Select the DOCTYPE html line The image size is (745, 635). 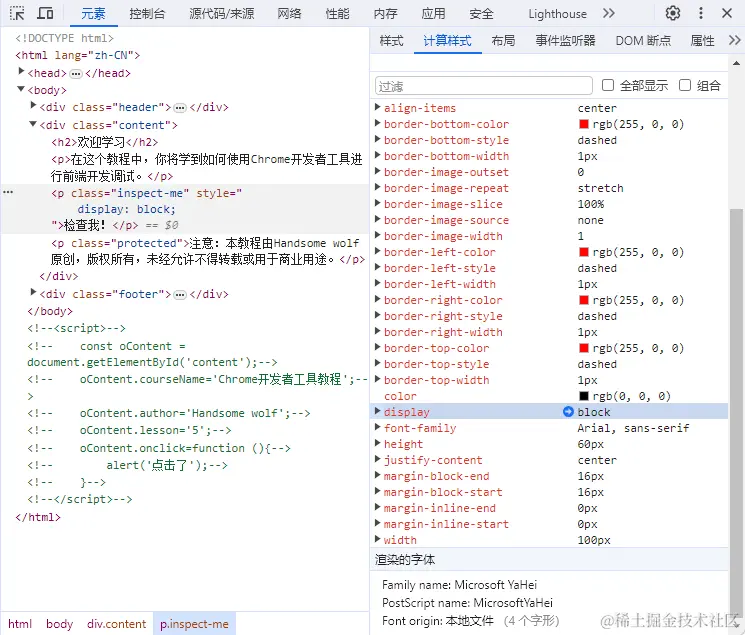click(65, 38)
